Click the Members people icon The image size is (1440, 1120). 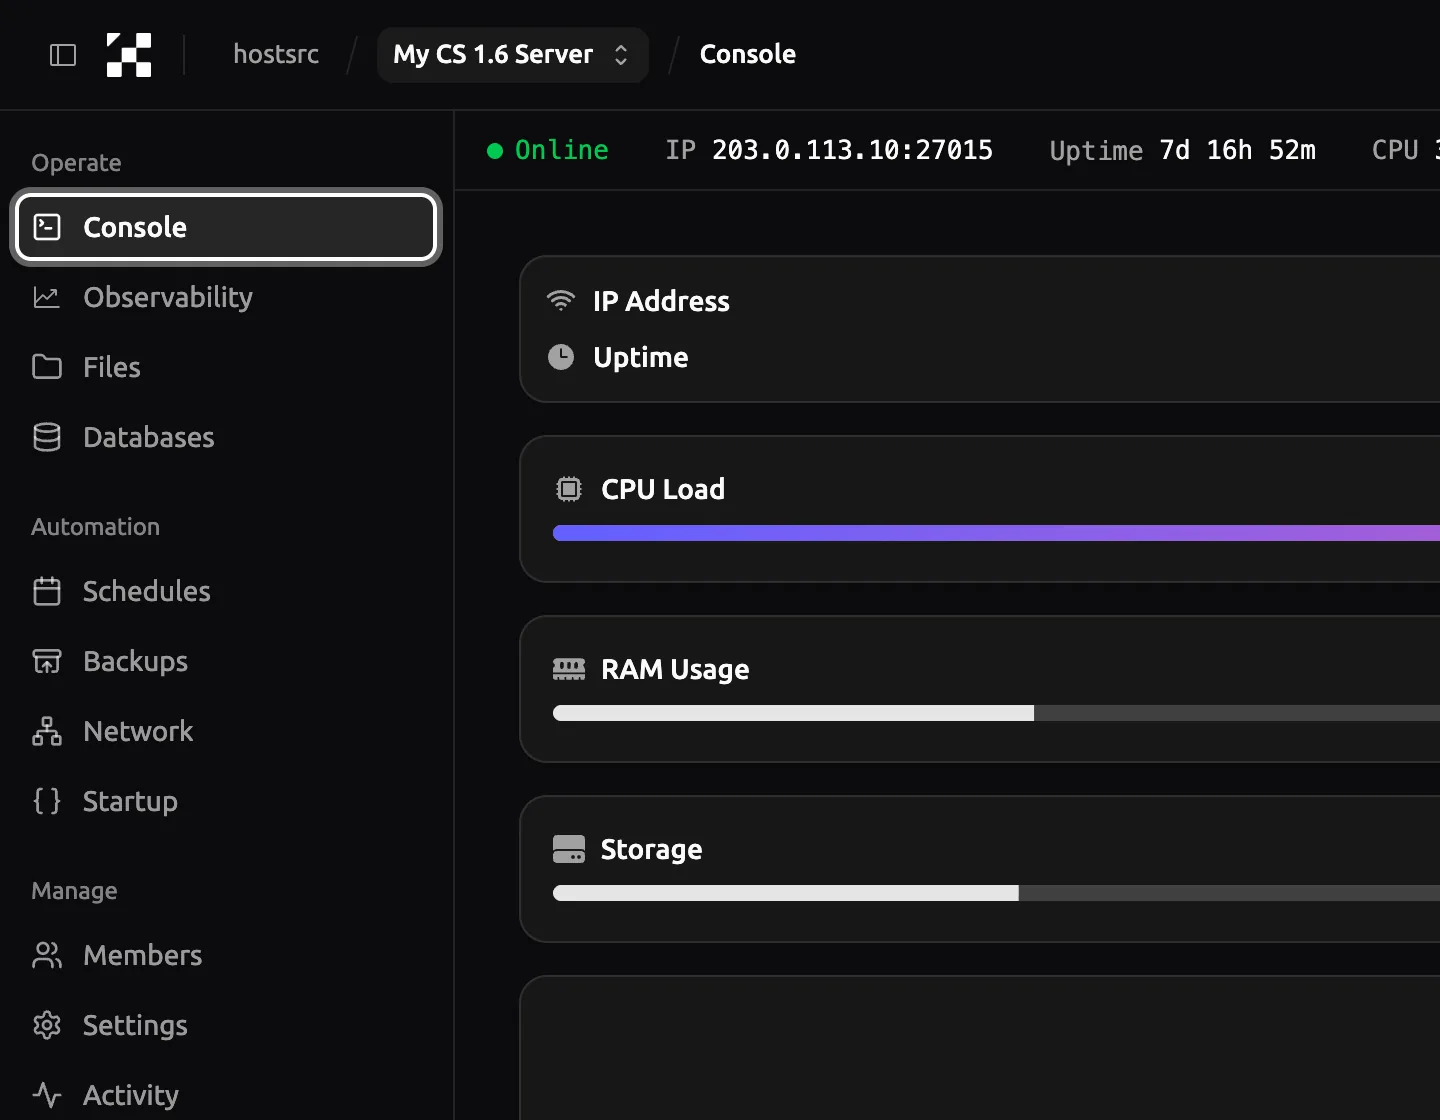point(47,955)
